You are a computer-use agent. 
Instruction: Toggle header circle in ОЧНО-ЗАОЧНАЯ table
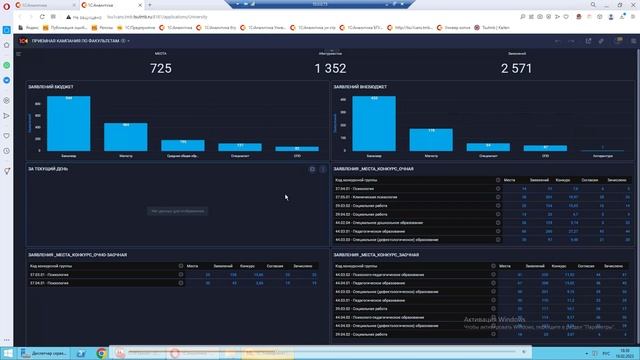[181, 266]
